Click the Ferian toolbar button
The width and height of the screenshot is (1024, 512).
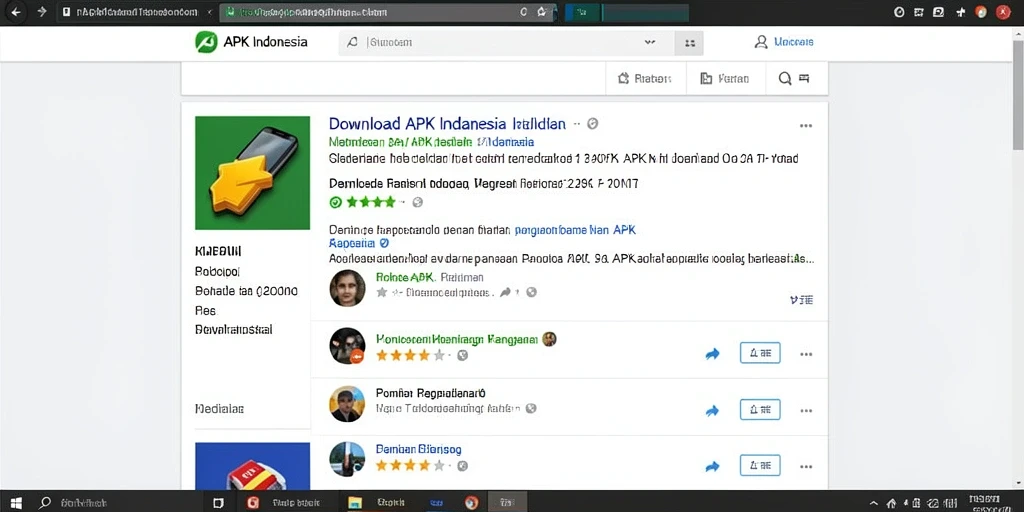(724, 79)
